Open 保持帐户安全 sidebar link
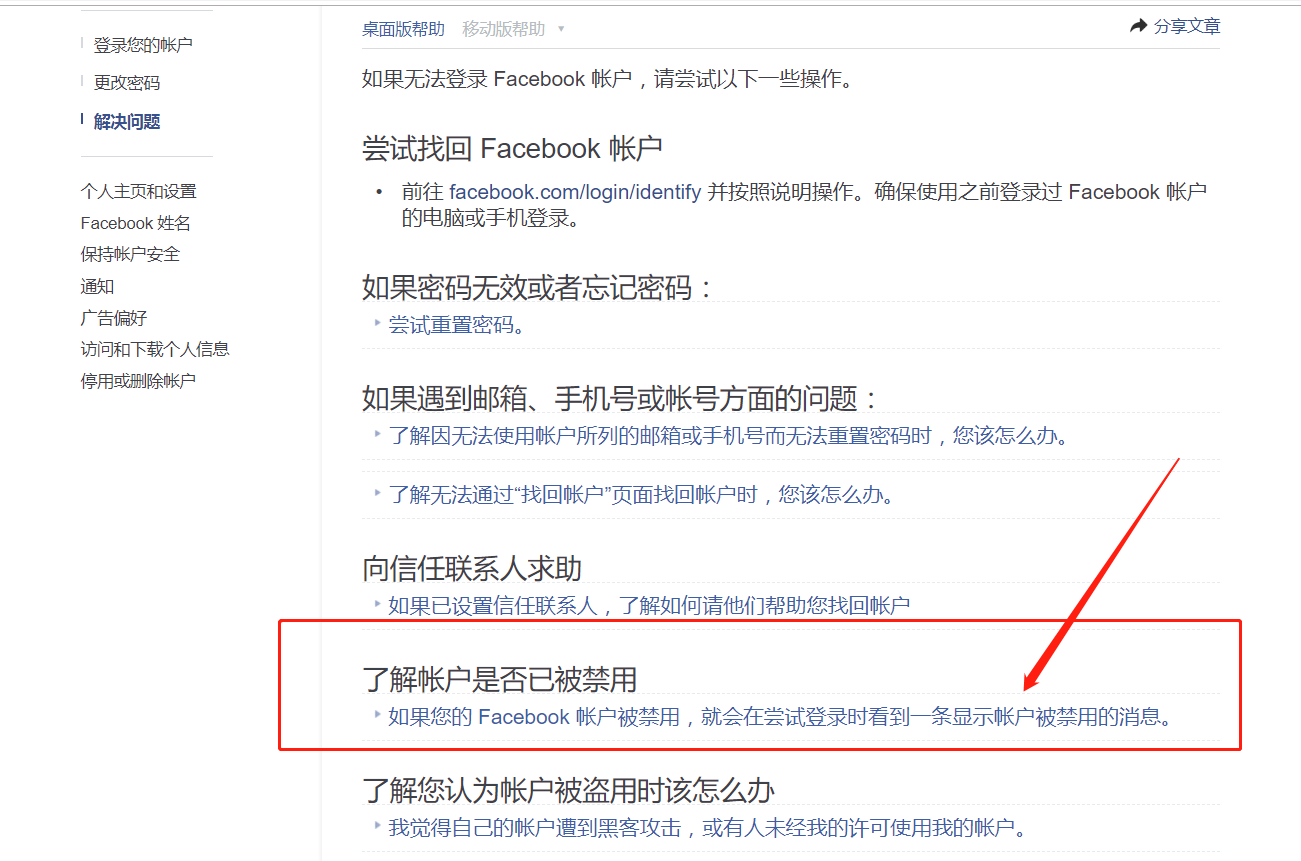 pos(131,254)
